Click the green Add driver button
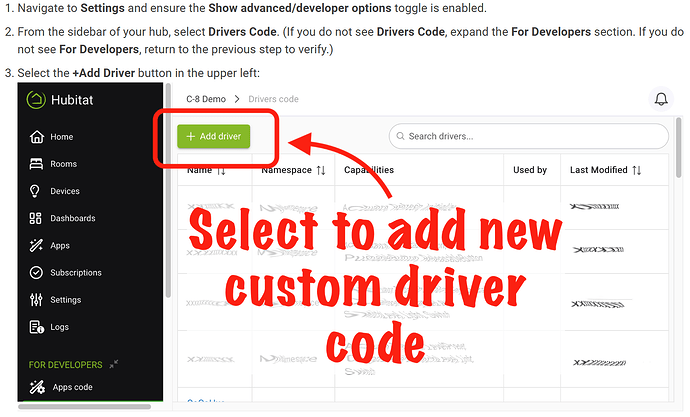Viewport: 690px width, 417px height. click(x=213, y=136)
